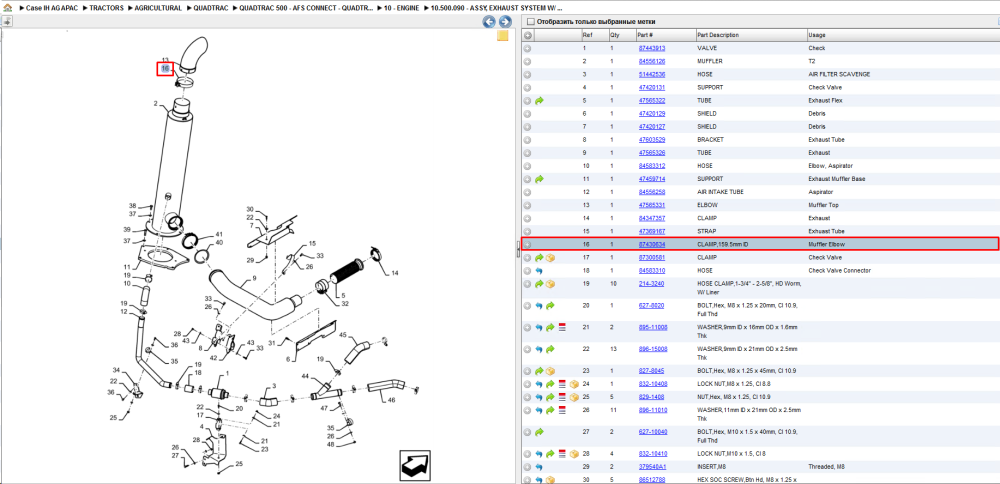Image resolution: width=1000 pixels, height=484 pixels.
Task: Click green arrow icon on CLAMP row 17
Action: tap(540, 258)
